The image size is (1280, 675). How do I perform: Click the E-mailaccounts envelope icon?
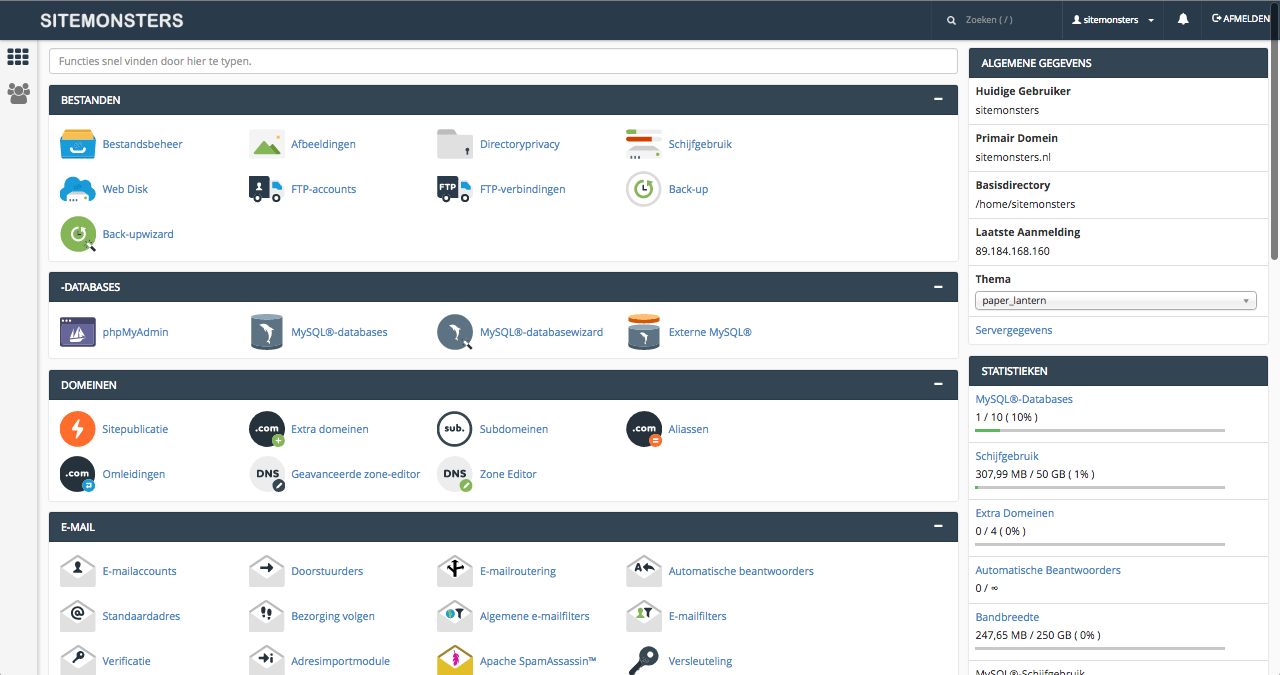pyautogui.click(x=78, y=571)
